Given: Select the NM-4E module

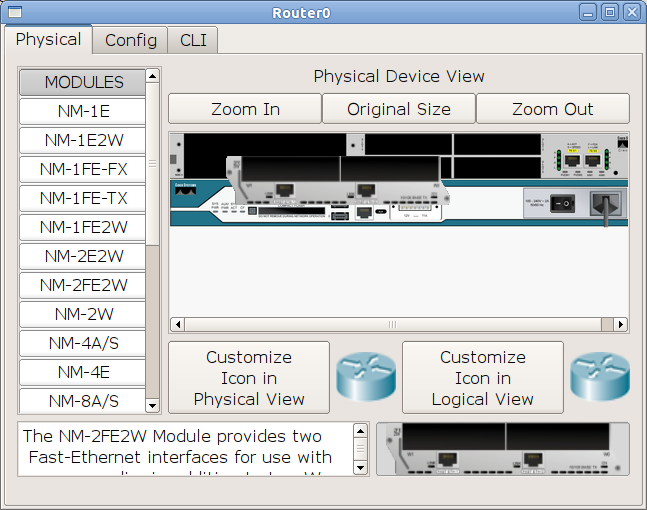Looking at the screenshot, I should click(x=83, y=372).
